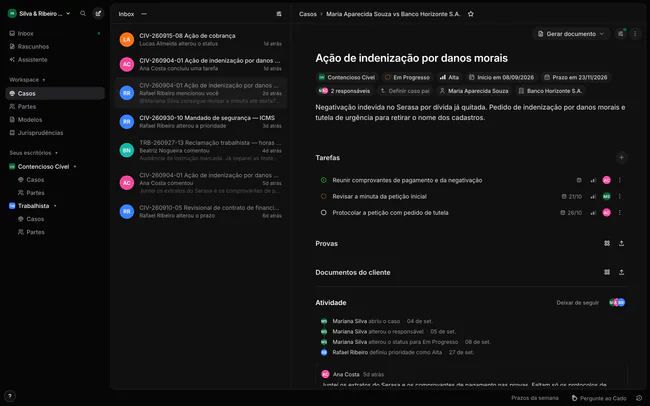650x406 pixels.
Task: Open options for Protocolar a petição task
Action: coord(620,213)
